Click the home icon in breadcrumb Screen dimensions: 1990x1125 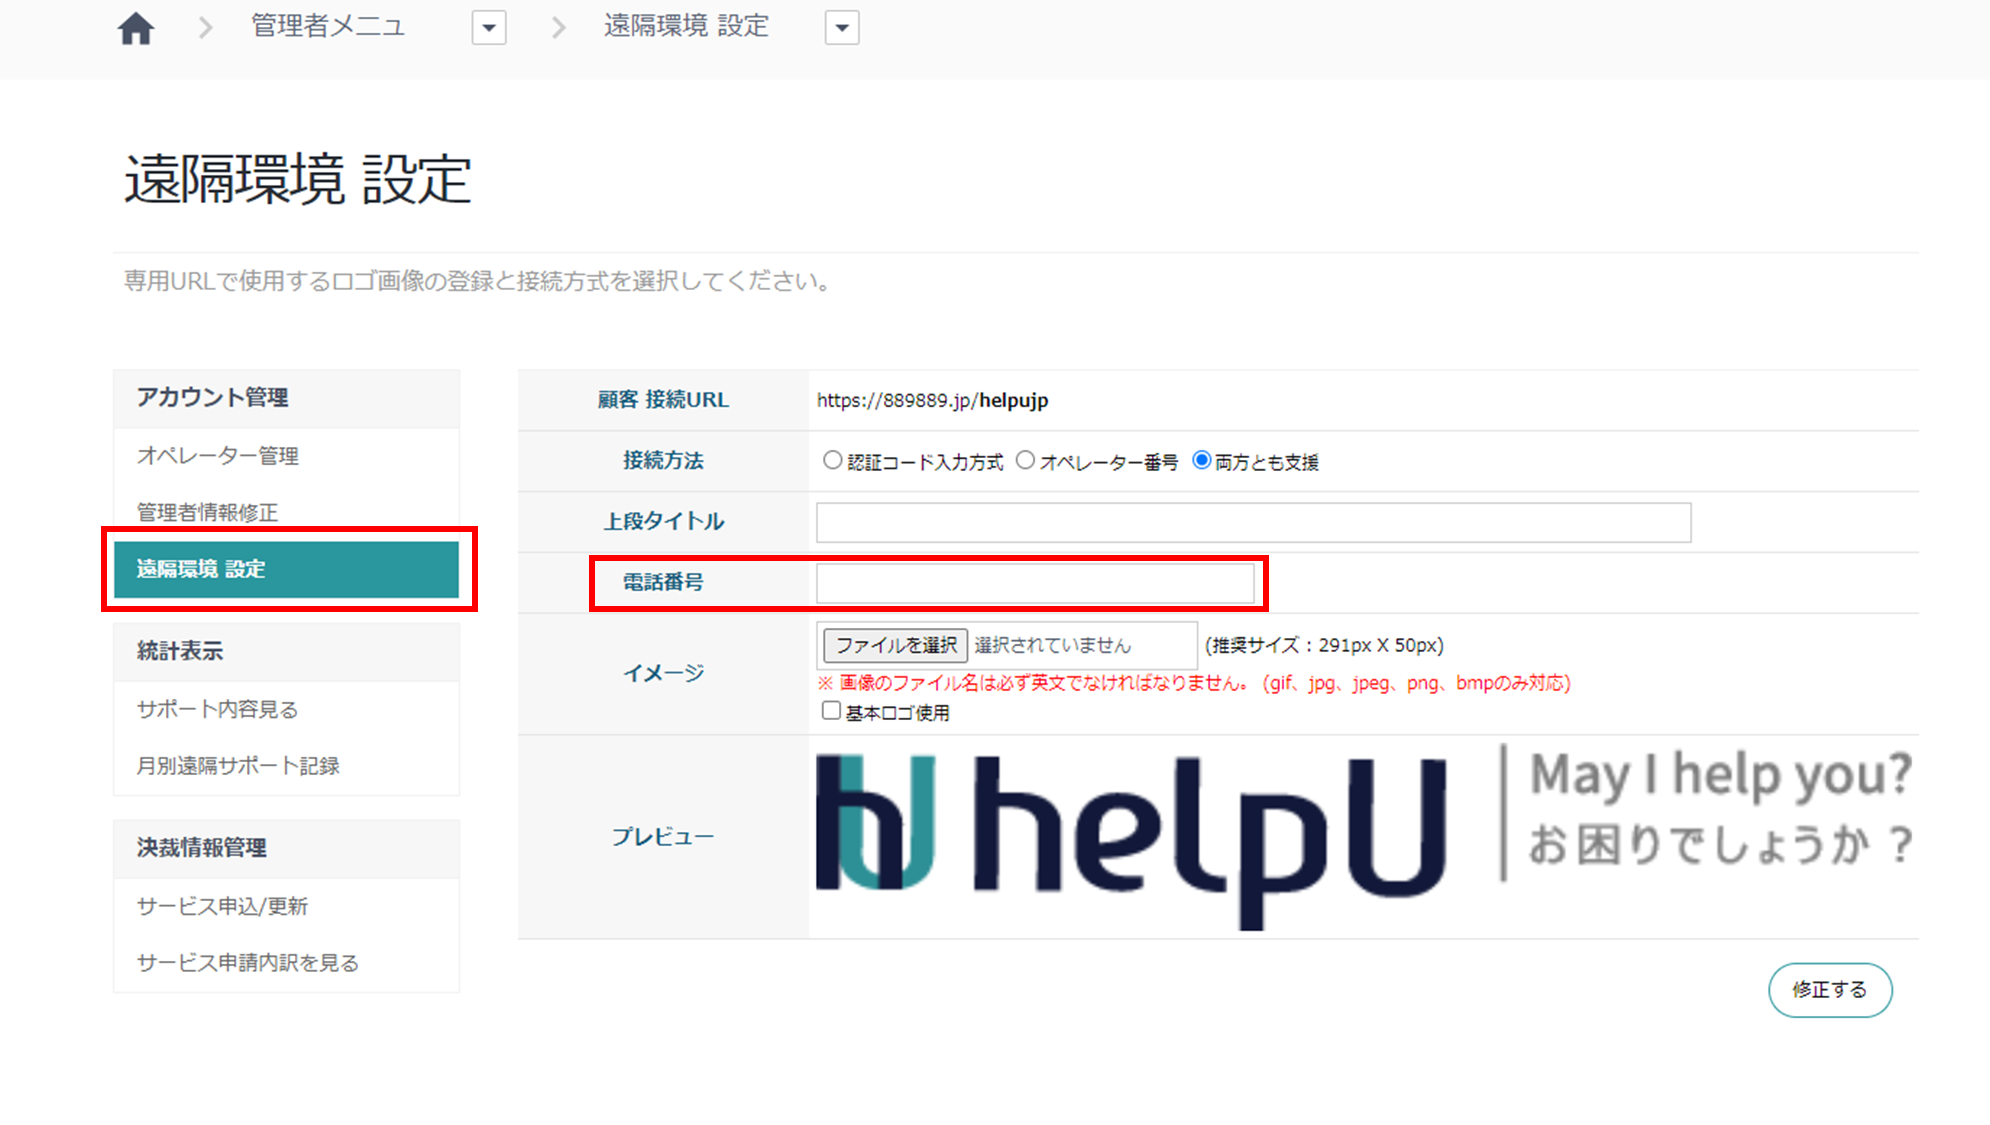point(136,28)
